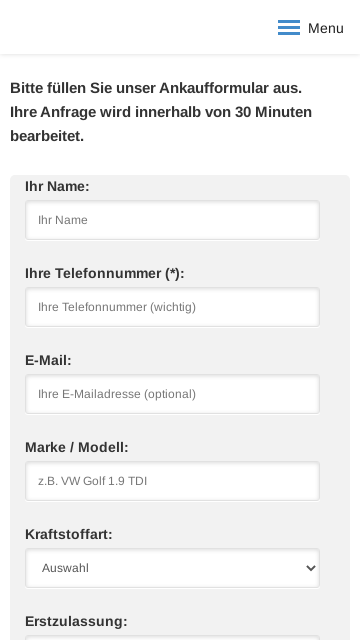Open the blue hamburger menu icon
The height and width of the screenshot is (640, 360).
(289, 28)
